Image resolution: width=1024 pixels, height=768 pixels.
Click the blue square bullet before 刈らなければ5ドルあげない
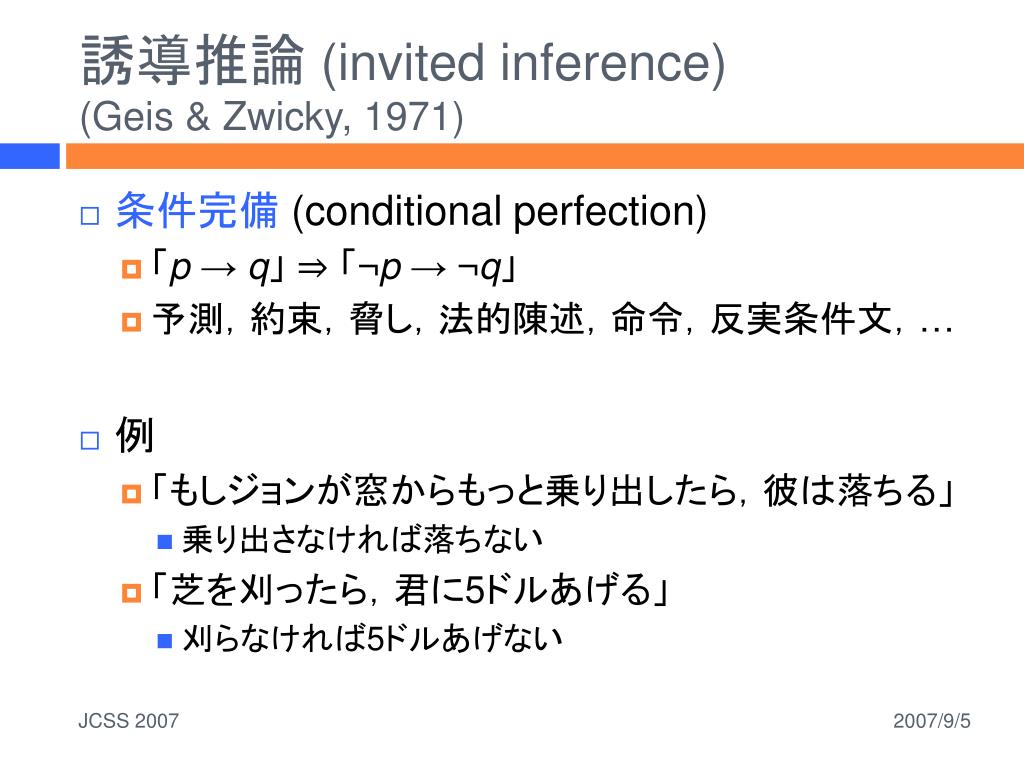pyautogui.click(x=165, y=641)
